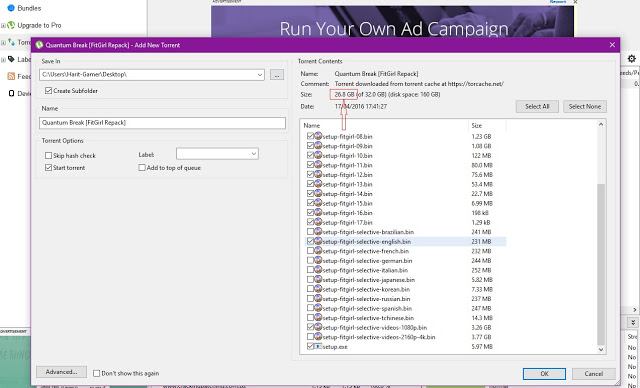Click the Feeds RSS icon in sidebar
The image size is (640, 388).
pos(11,76)
